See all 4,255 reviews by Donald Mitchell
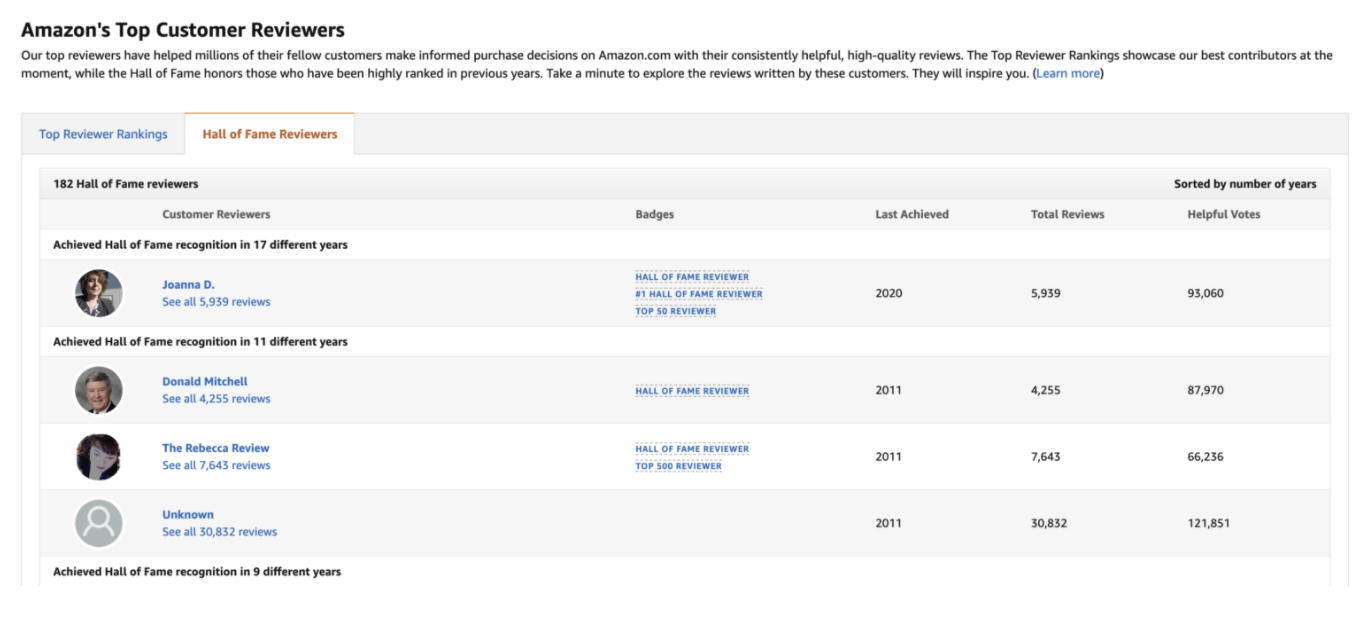 click(216, 399)
